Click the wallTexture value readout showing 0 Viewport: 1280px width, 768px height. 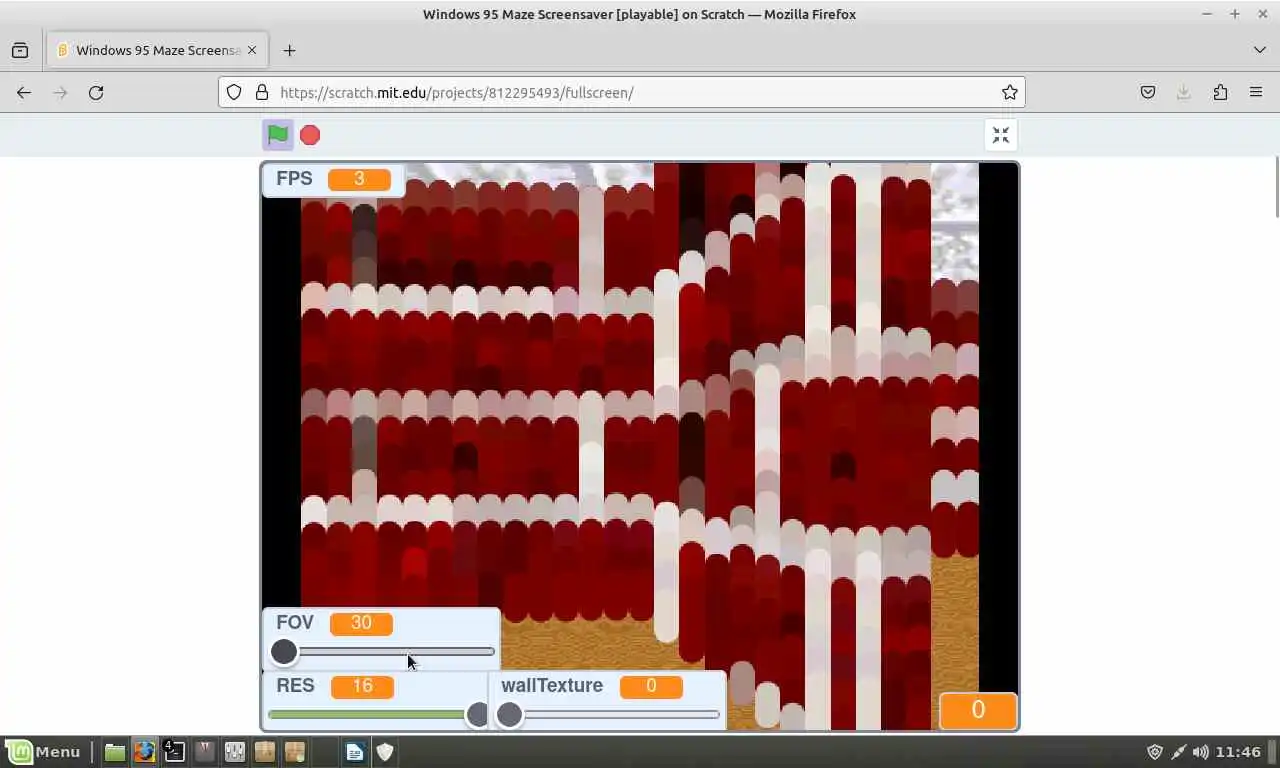(651, 686)
